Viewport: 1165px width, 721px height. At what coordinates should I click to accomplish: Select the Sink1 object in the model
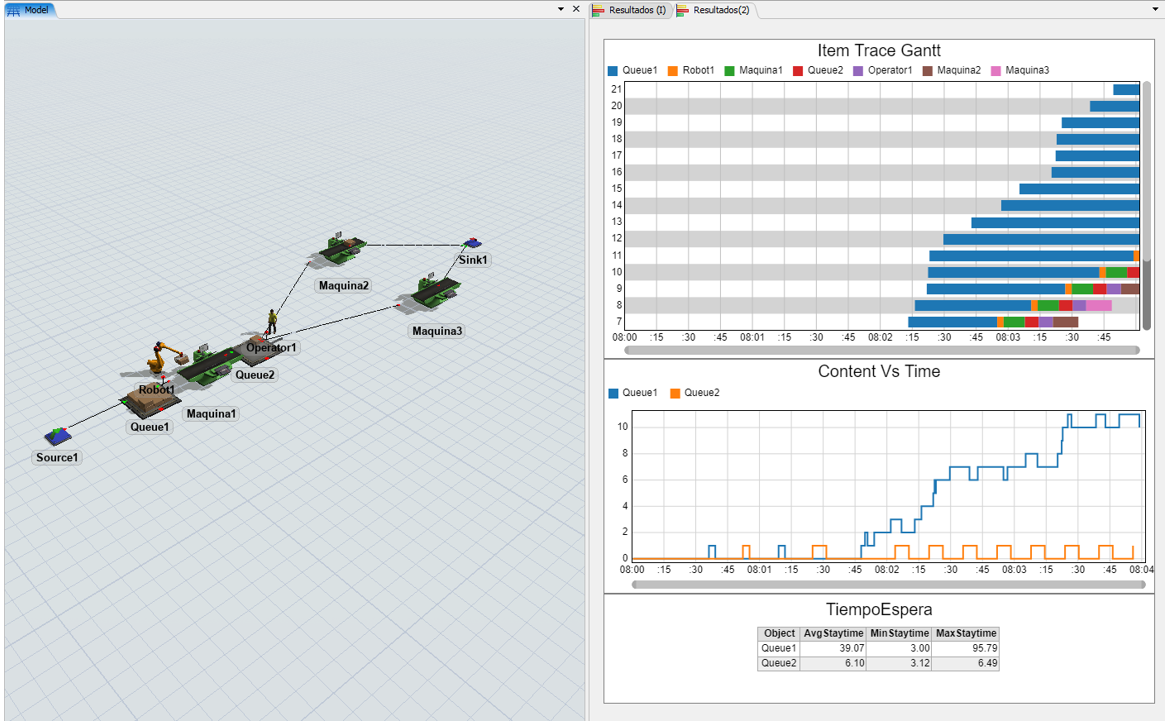[x=472, y=243]
